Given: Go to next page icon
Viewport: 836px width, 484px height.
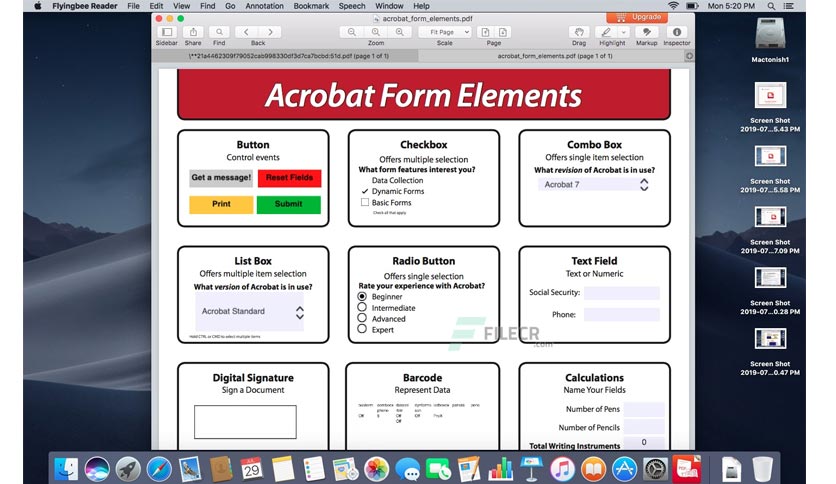Looking at the screenshot, I should (x=503, y=32).
